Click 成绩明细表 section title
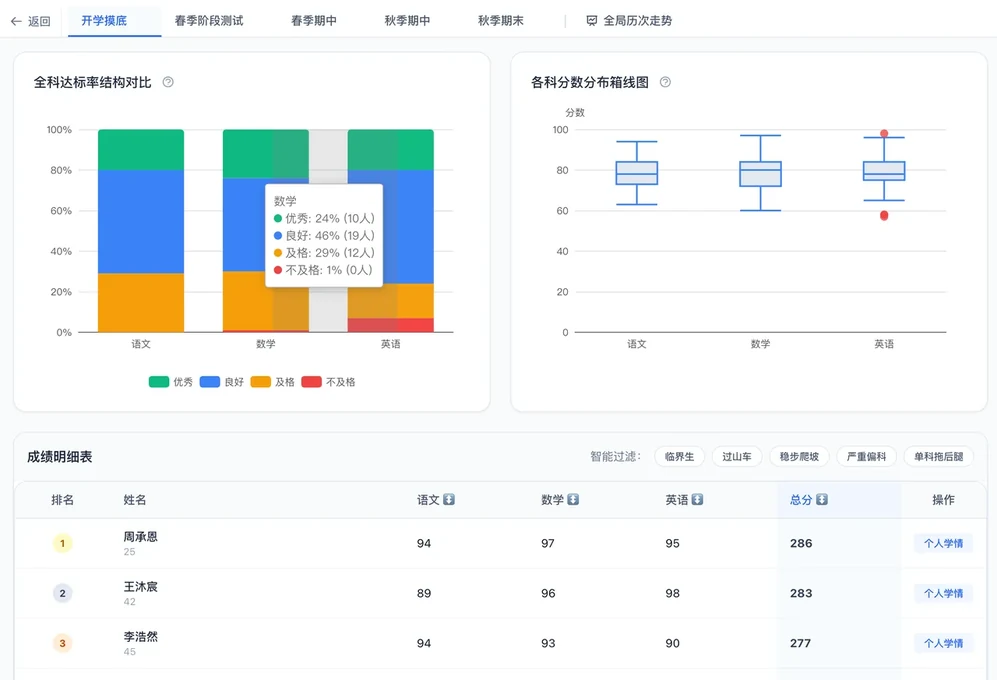The image size is (997, 680). click(x=60, y=457)
